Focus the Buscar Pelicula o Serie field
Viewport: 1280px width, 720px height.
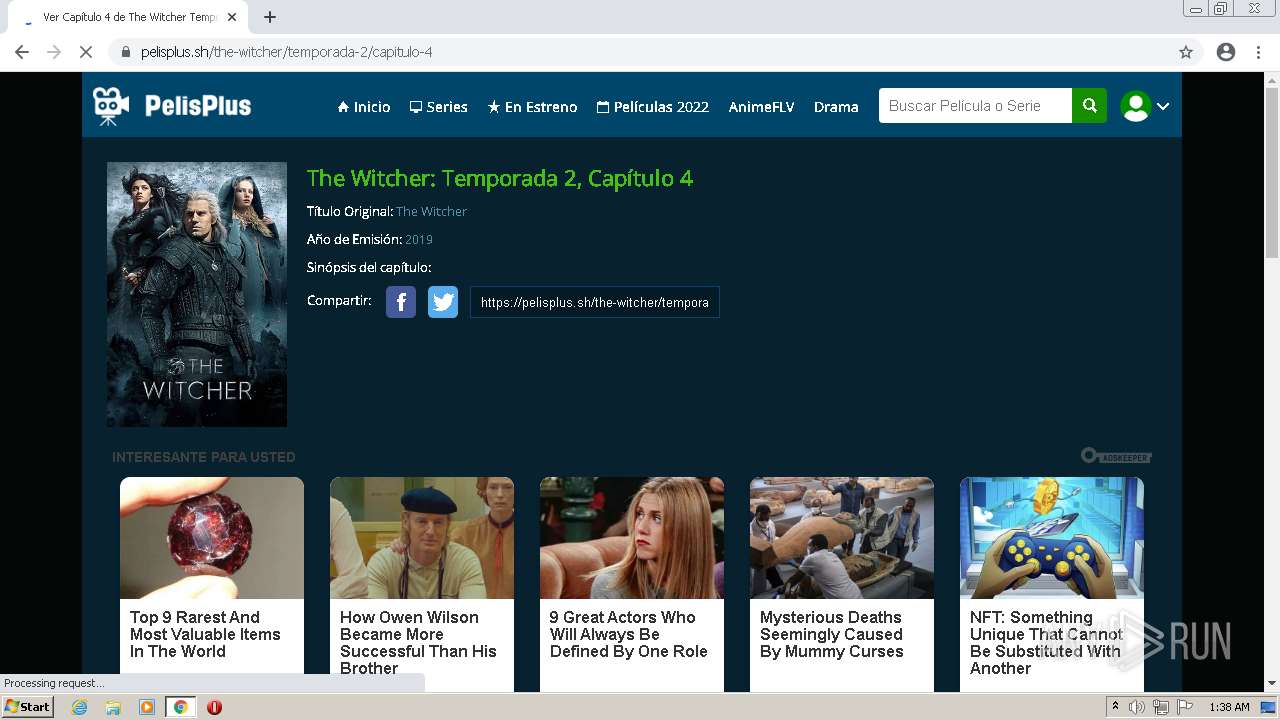point(975,106)
